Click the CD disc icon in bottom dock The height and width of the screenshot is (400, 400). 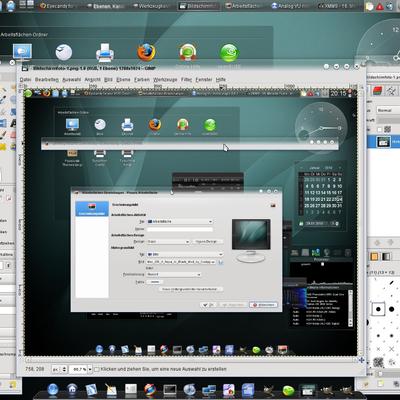coord(190,390)
